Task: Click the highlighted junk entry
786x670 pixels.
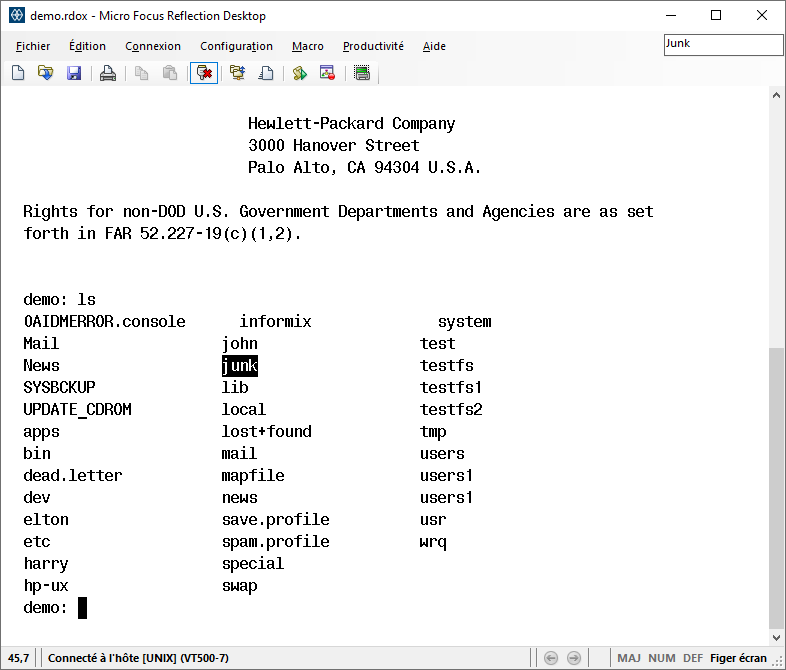Action: coord(240,366)
